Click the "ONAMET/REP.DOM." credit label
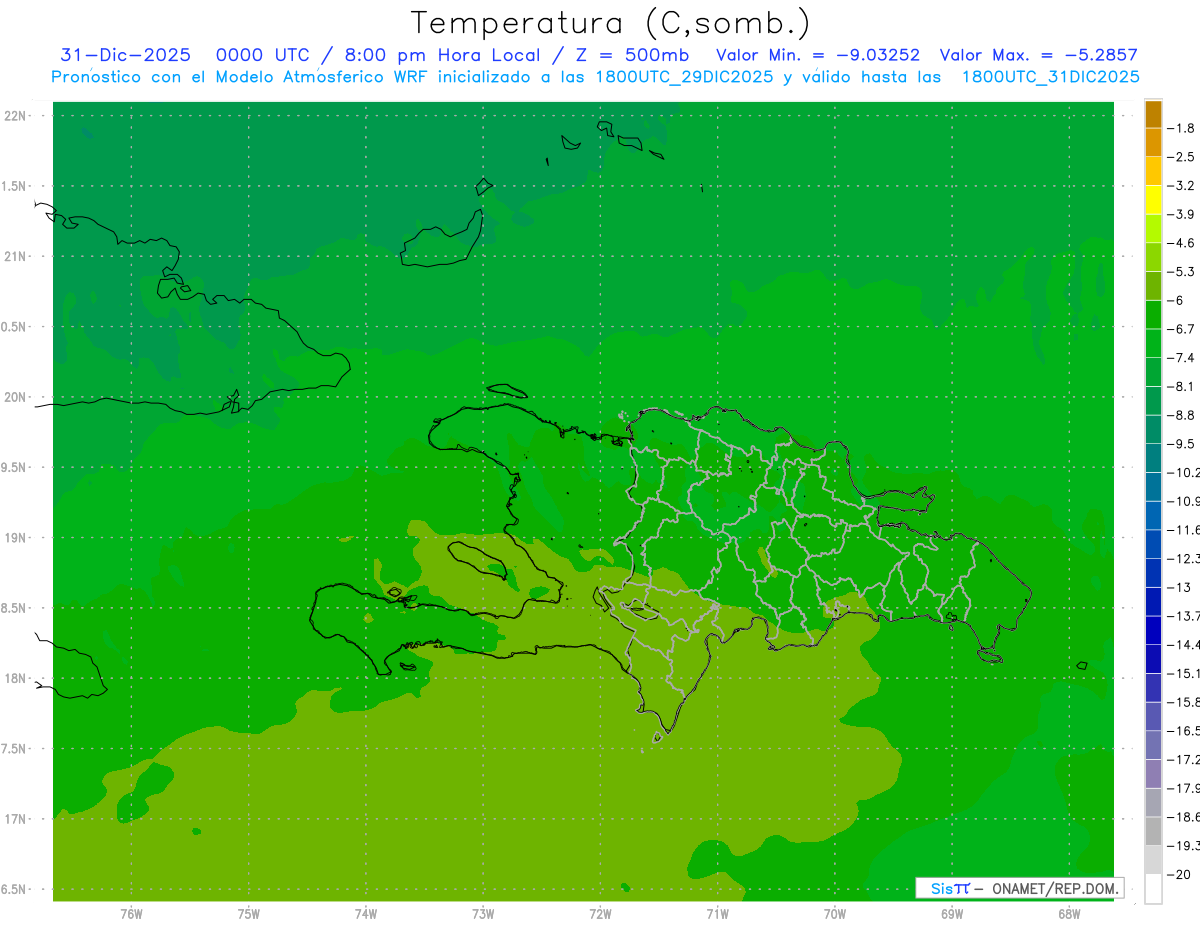1200x927 pixels. (x=1054, y=888)
